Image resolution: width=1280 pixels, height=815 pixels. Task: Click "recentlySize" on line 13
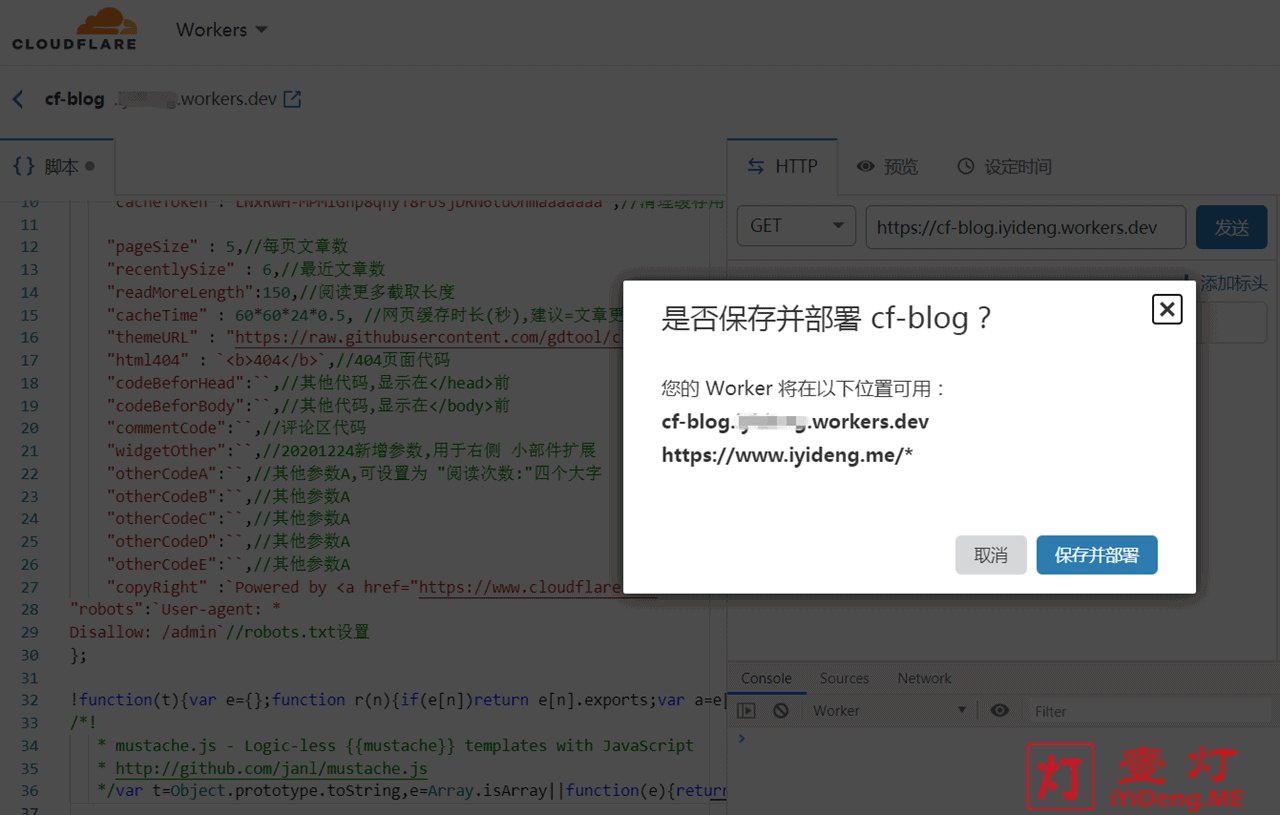(169, 269)
